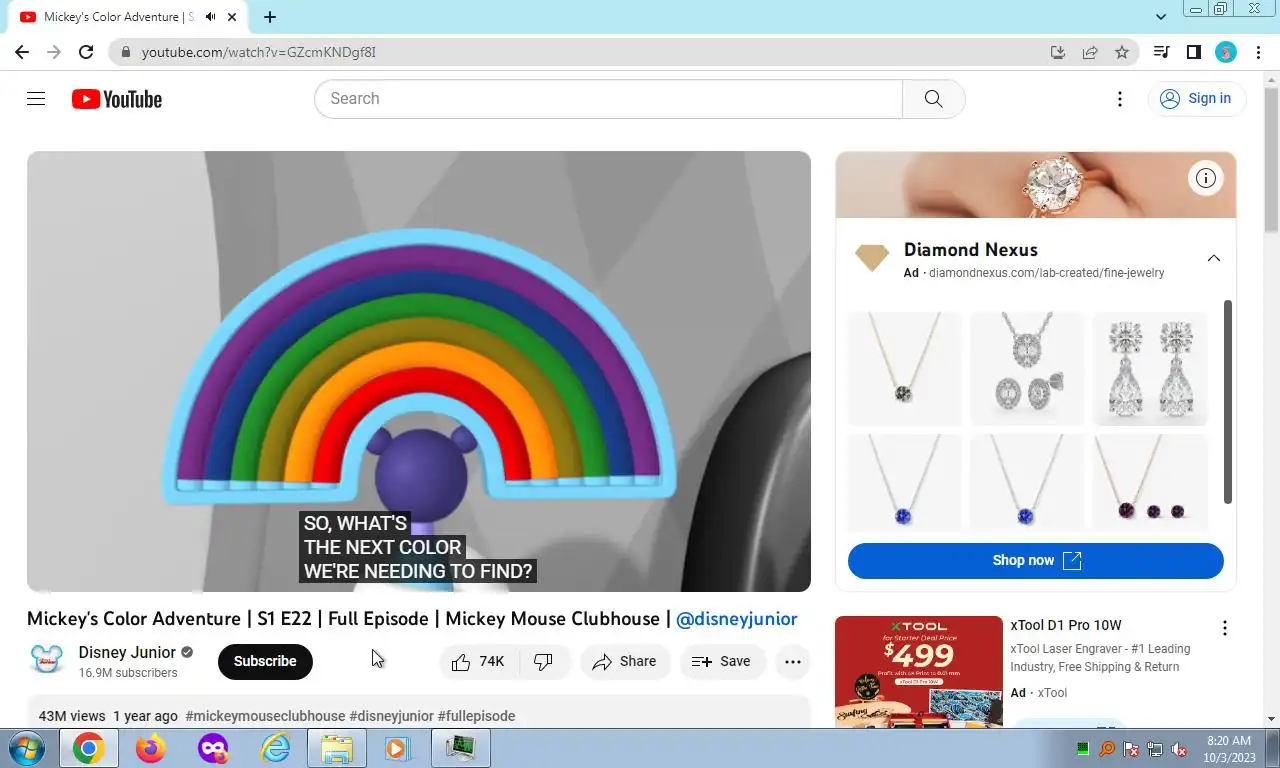Click xTool D1 Pro 10W ad title
Image resolution: width=1280 pixels, height=768 pixels.
[x=1066, y=625]
